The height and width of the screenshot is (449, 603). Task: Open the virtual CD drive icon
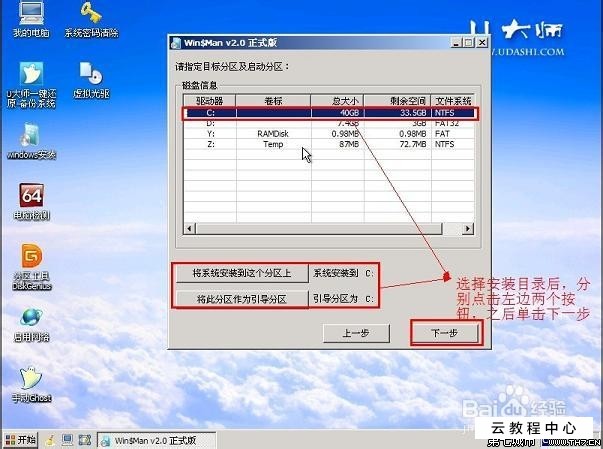pos(91,80)
